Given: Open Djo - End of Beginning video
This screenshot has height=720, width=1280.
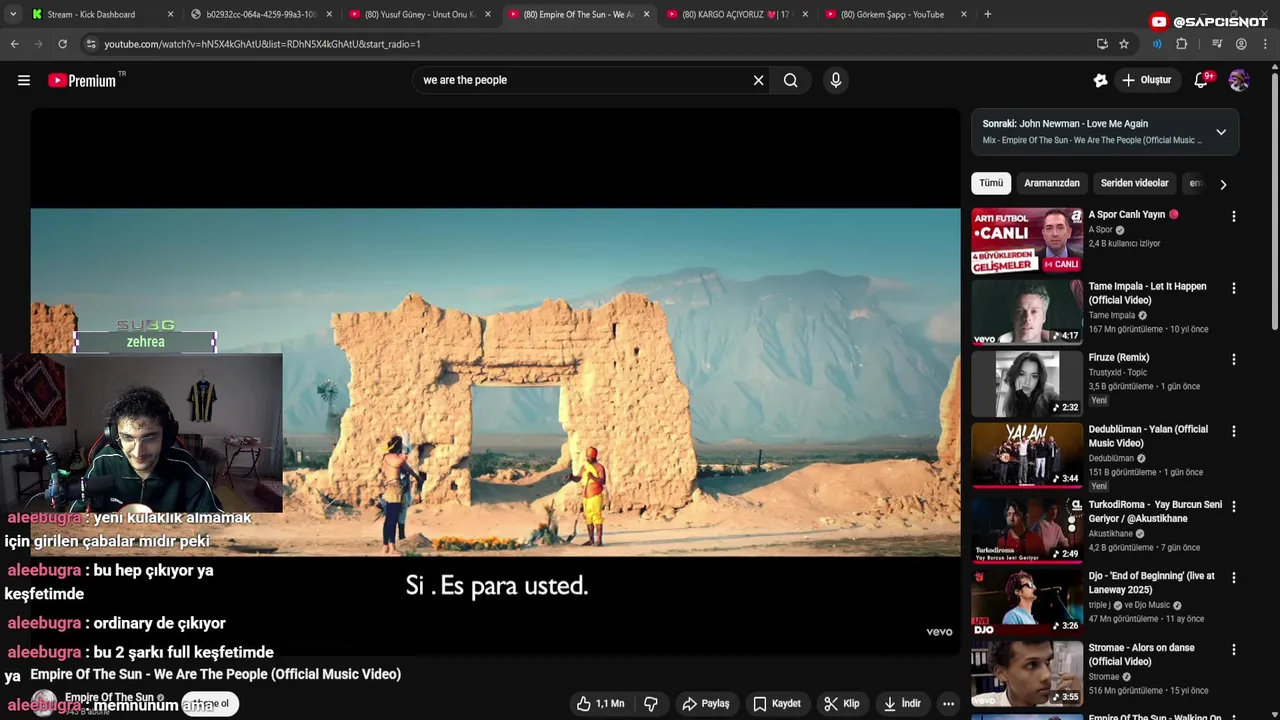Looking at the screenshot, I should click(x=1151, y=582).
